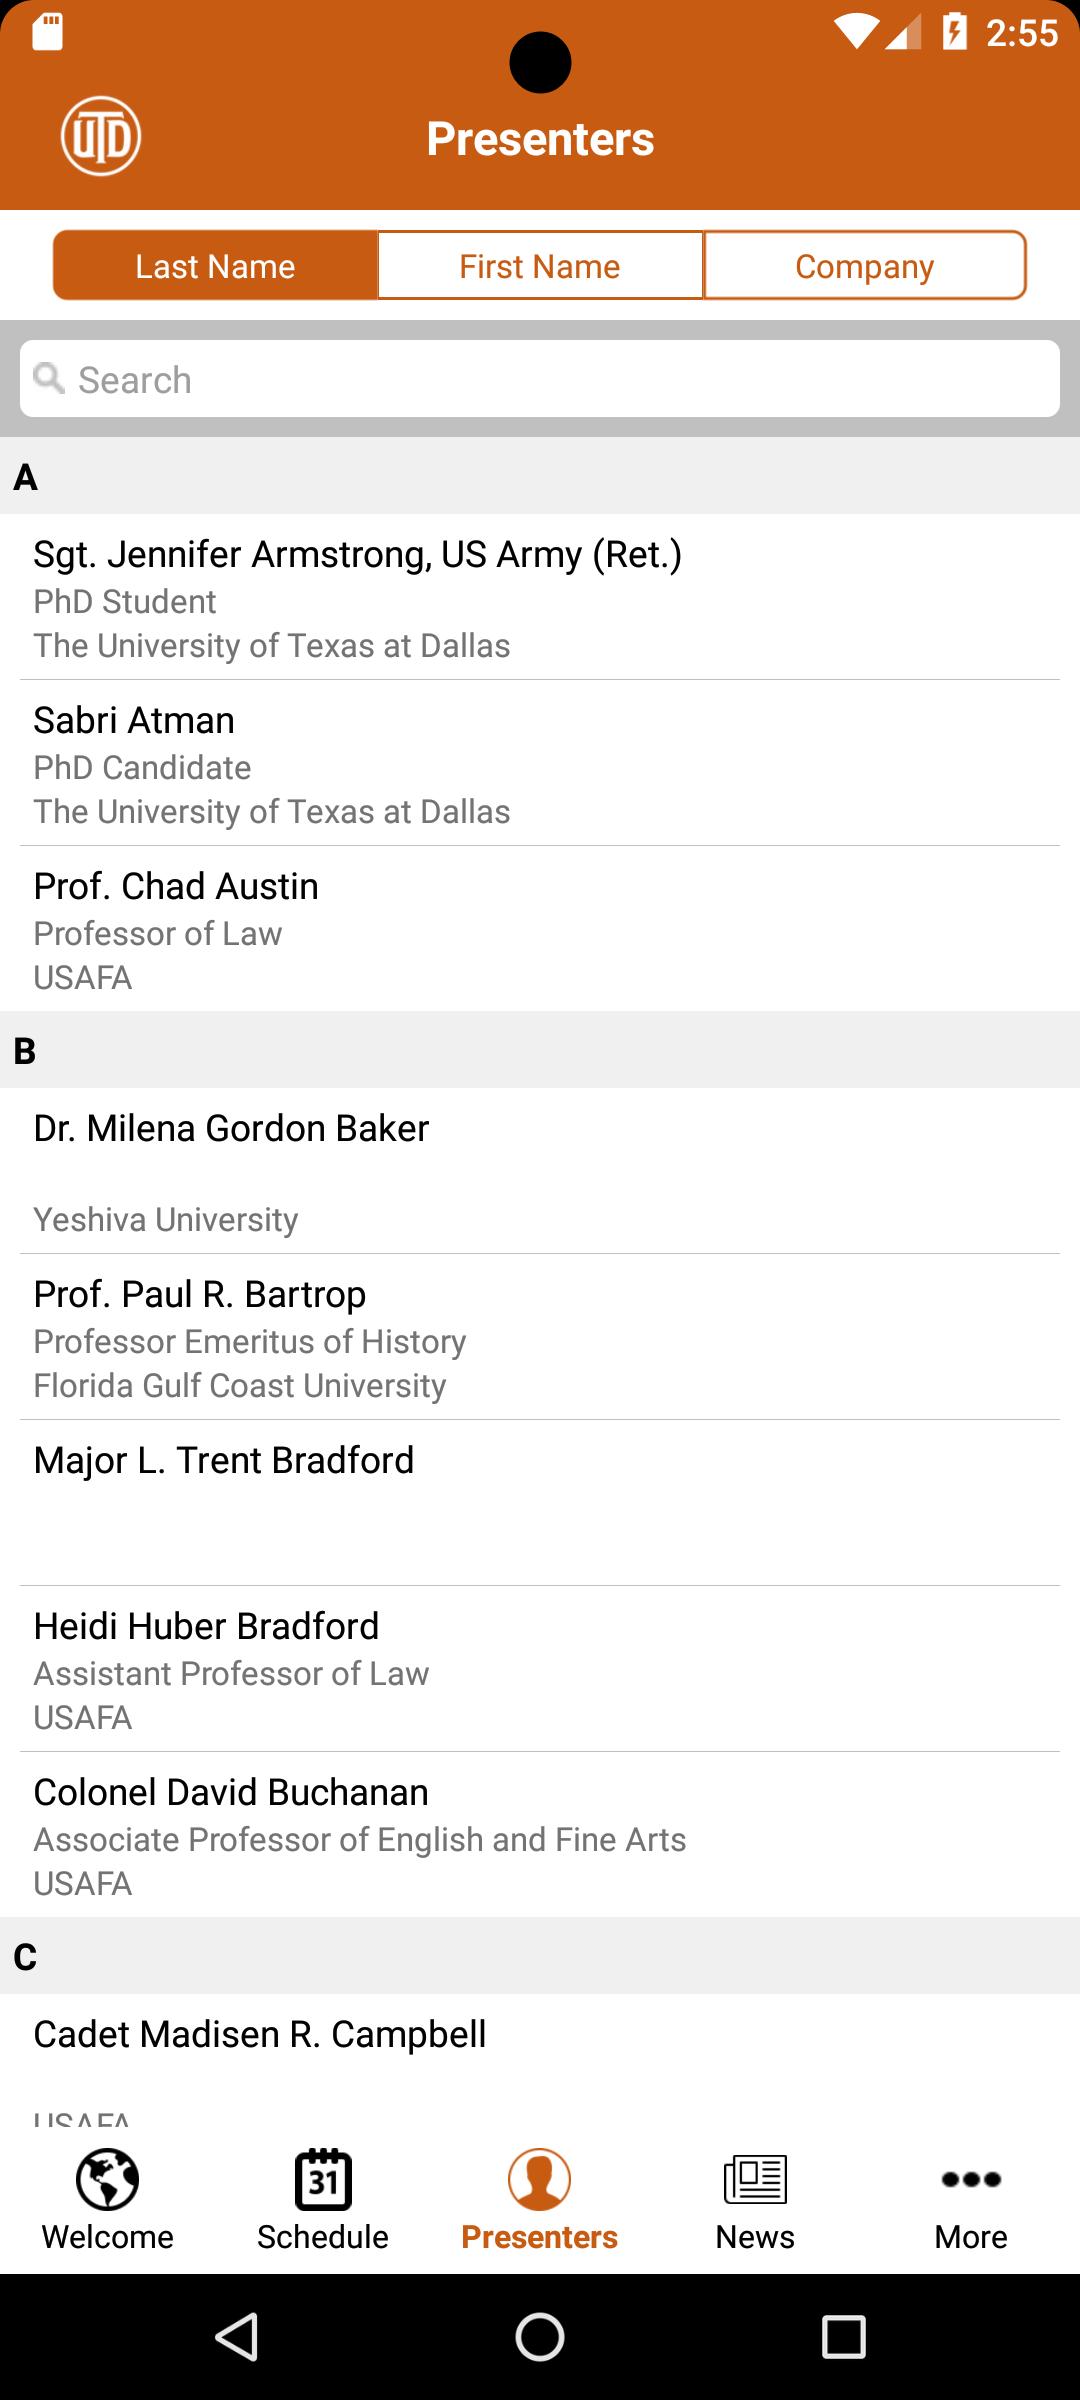Sort presenters by Company

[865, 266]
